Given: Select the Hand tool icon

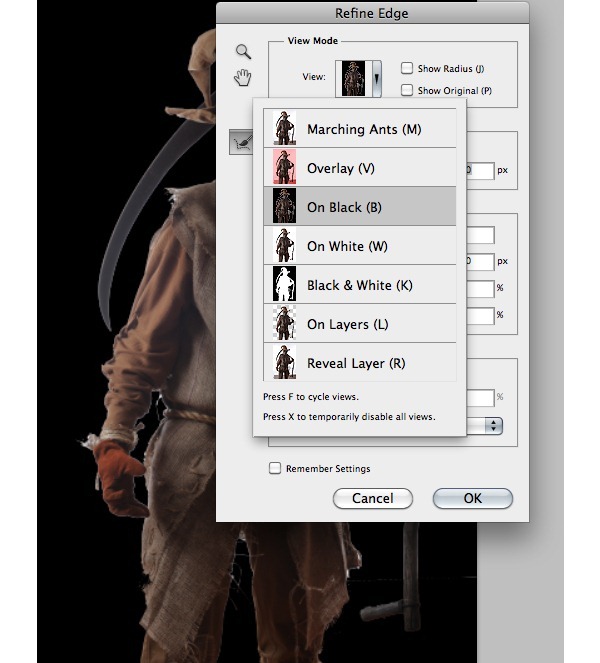Looking at the screenshot, I should tap(243, 78).
